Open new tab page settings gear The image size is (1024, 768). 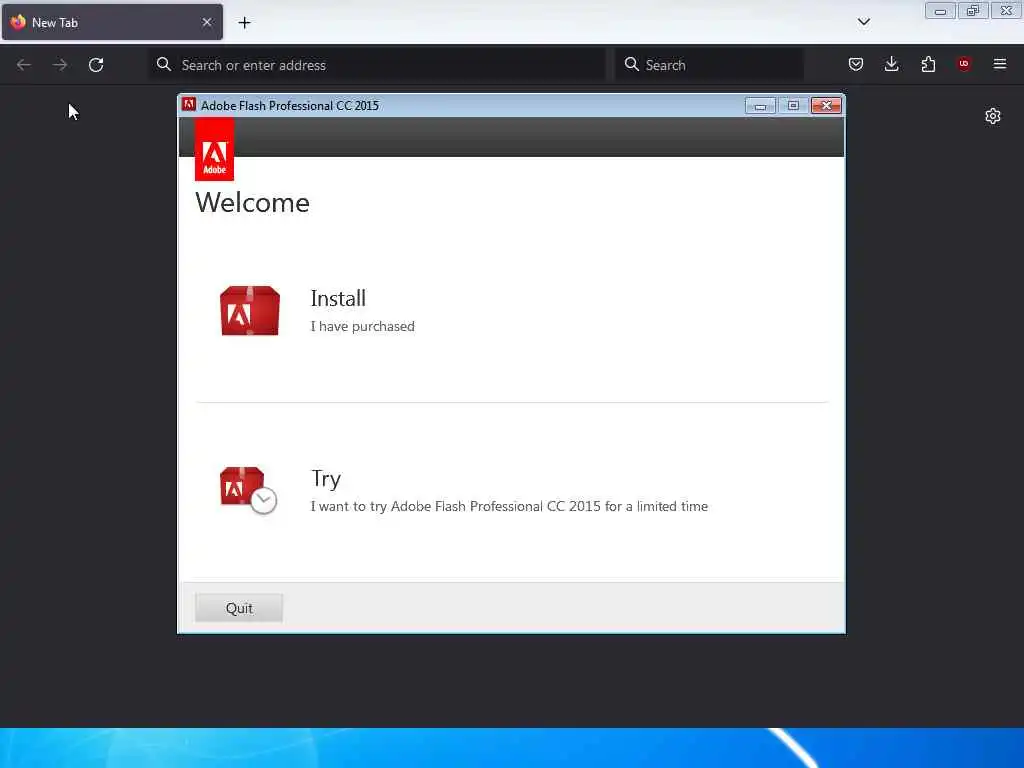coord(993,116)
